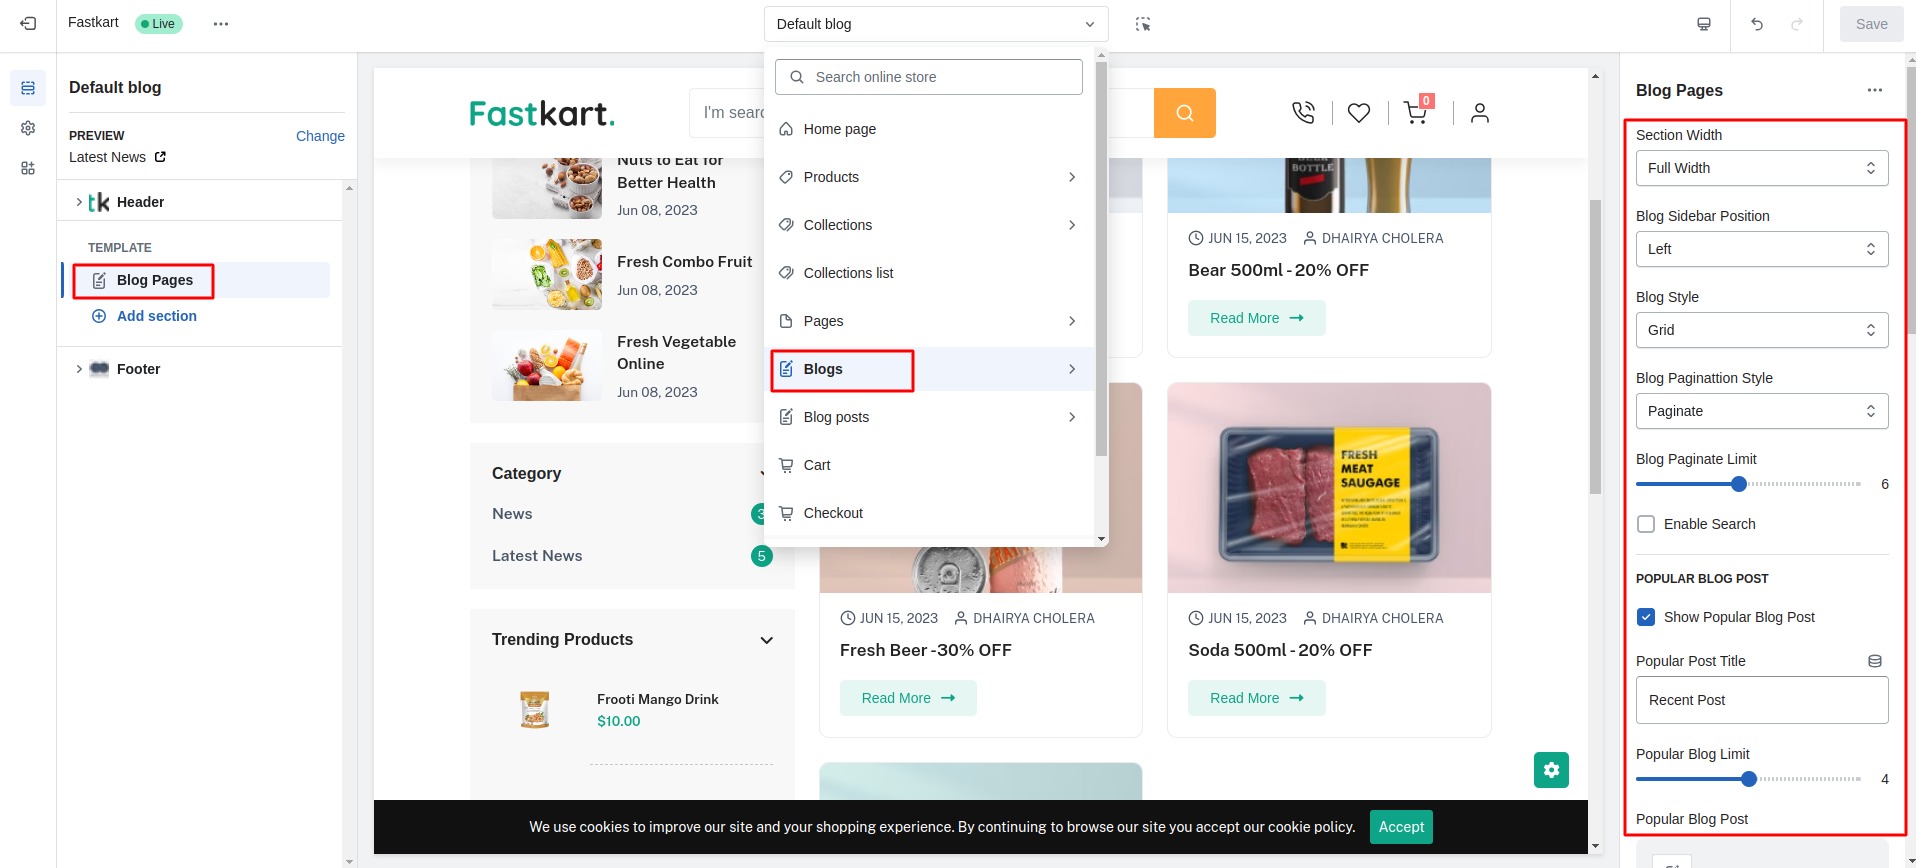Click the Change preview link
The height and width of the screenshot is (868, 1916).
[x=320, y=136]
